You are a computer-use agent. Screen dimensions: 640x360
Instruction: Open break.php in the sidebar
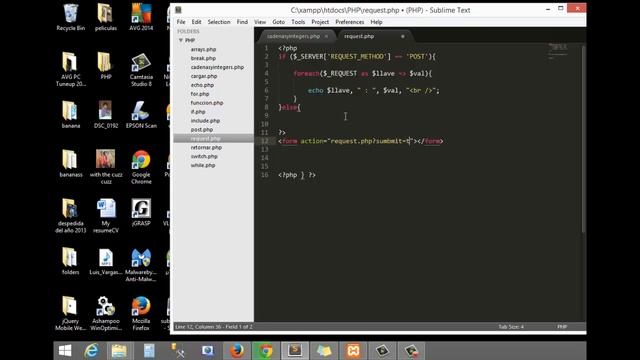point(203,58)
